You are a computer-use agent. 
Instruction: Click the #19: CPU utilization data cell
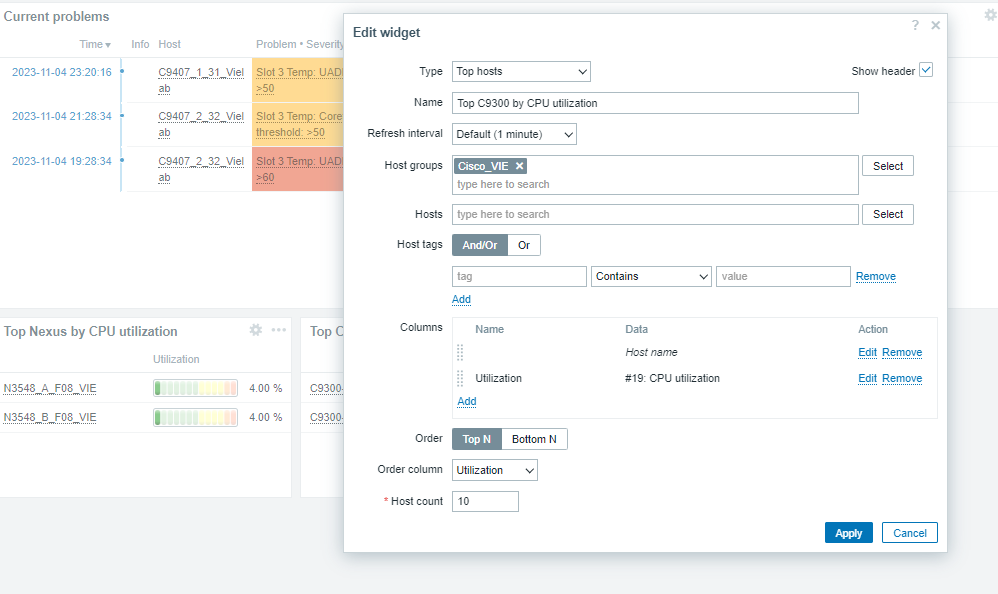pos(672,378)
